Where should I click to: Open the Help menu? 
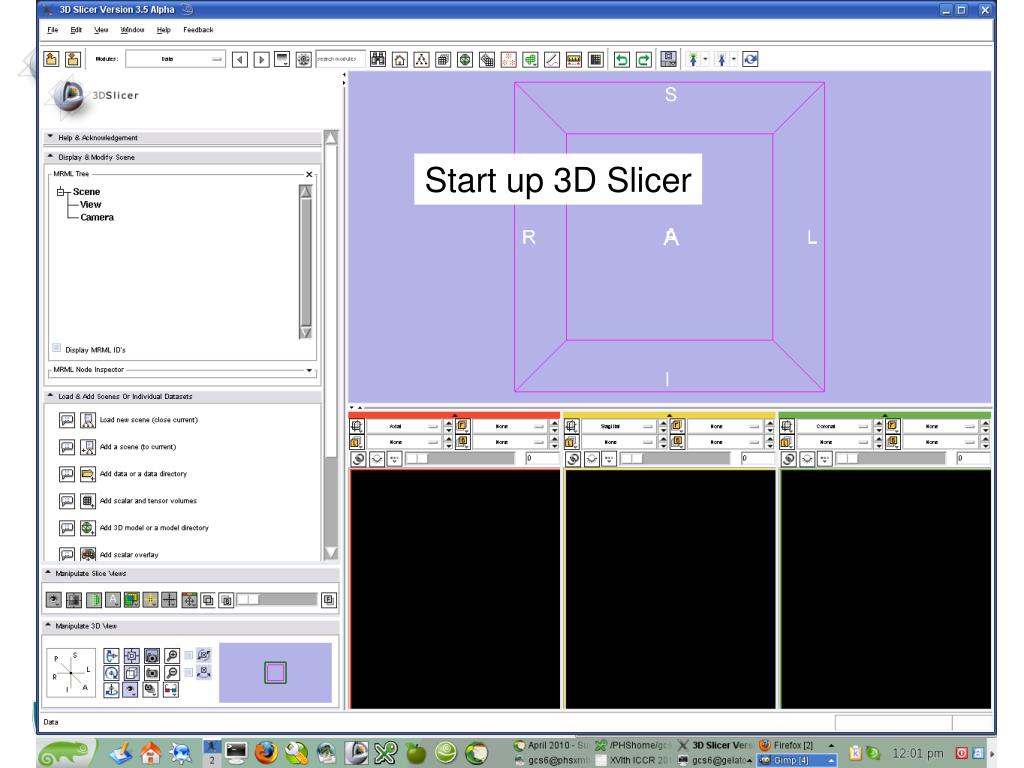point(163,30)
